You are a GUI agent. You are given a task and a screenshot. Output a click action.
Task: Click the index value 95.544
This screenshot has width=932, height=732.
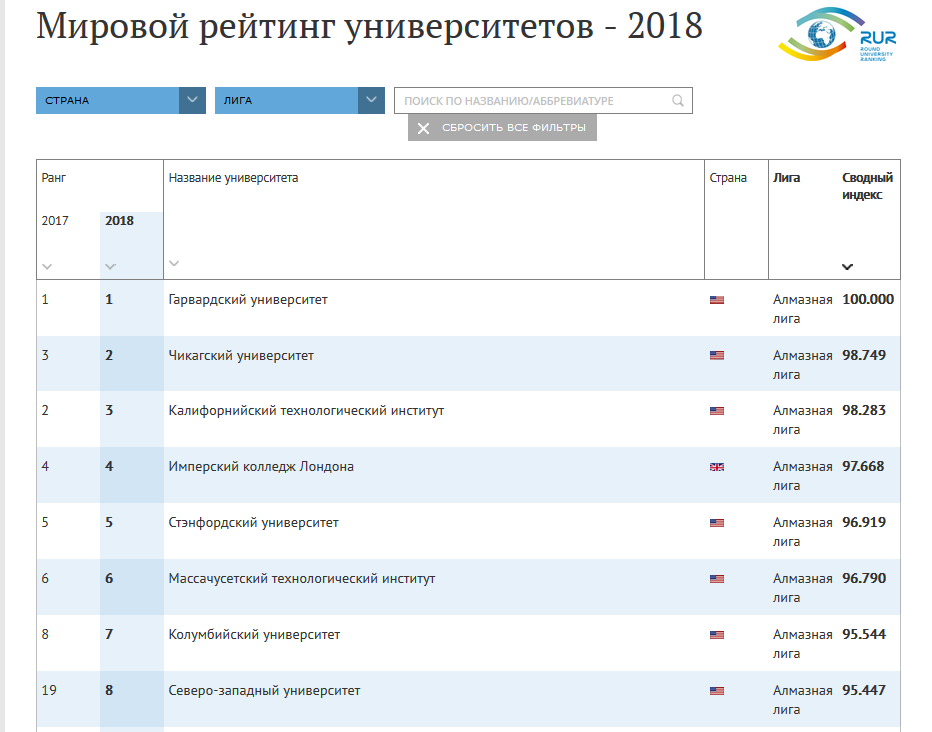(x=864, y=635)
